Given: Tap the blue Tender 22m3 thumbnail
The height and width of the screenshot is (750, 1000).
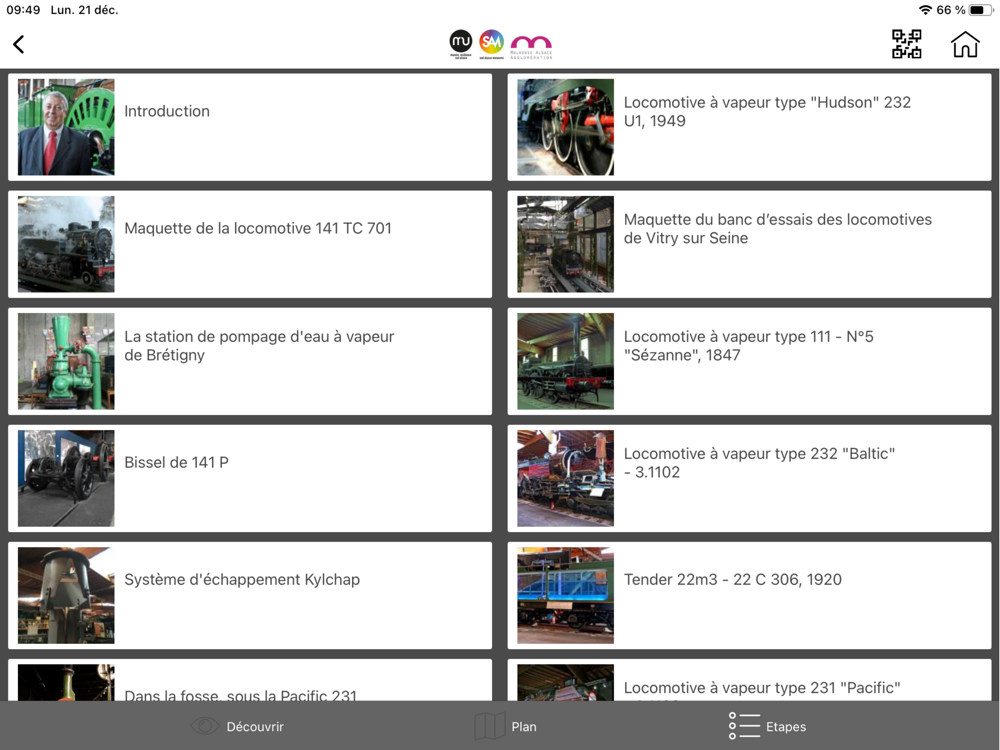Looking at the screenshot, I should click(566, 596).
